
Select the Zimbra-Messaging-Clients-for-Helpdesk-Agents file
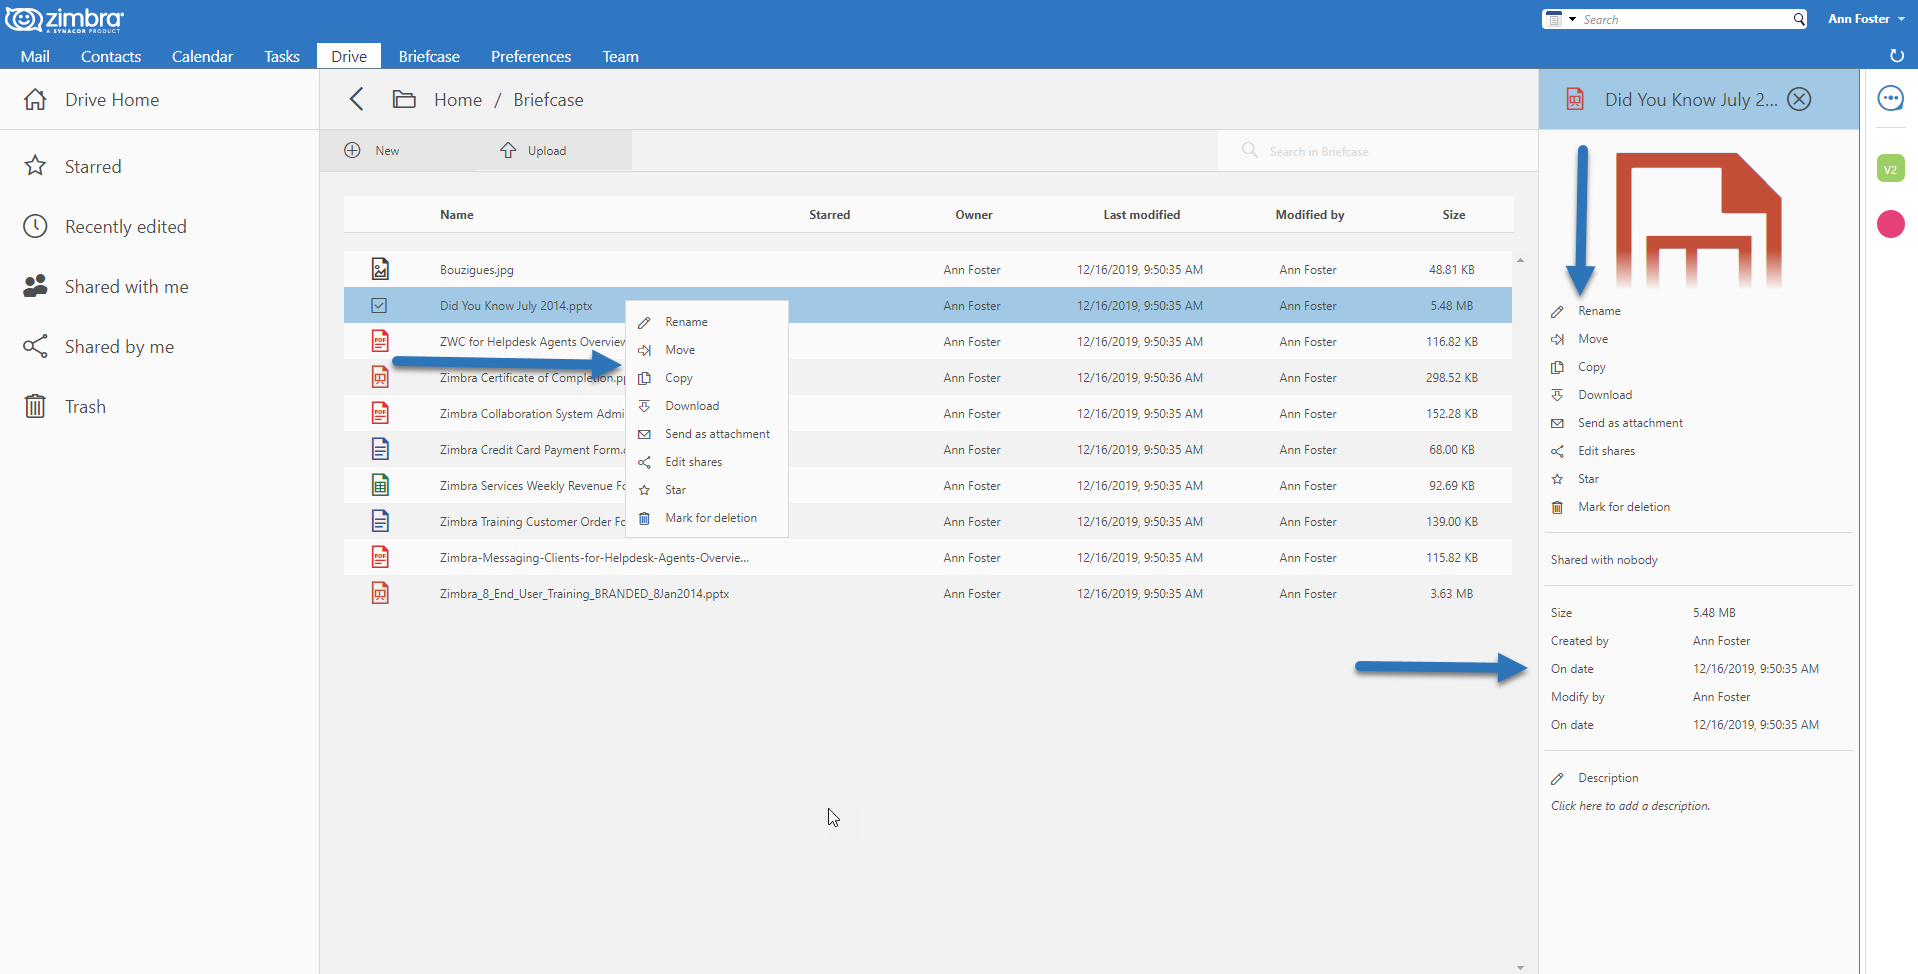928,557
